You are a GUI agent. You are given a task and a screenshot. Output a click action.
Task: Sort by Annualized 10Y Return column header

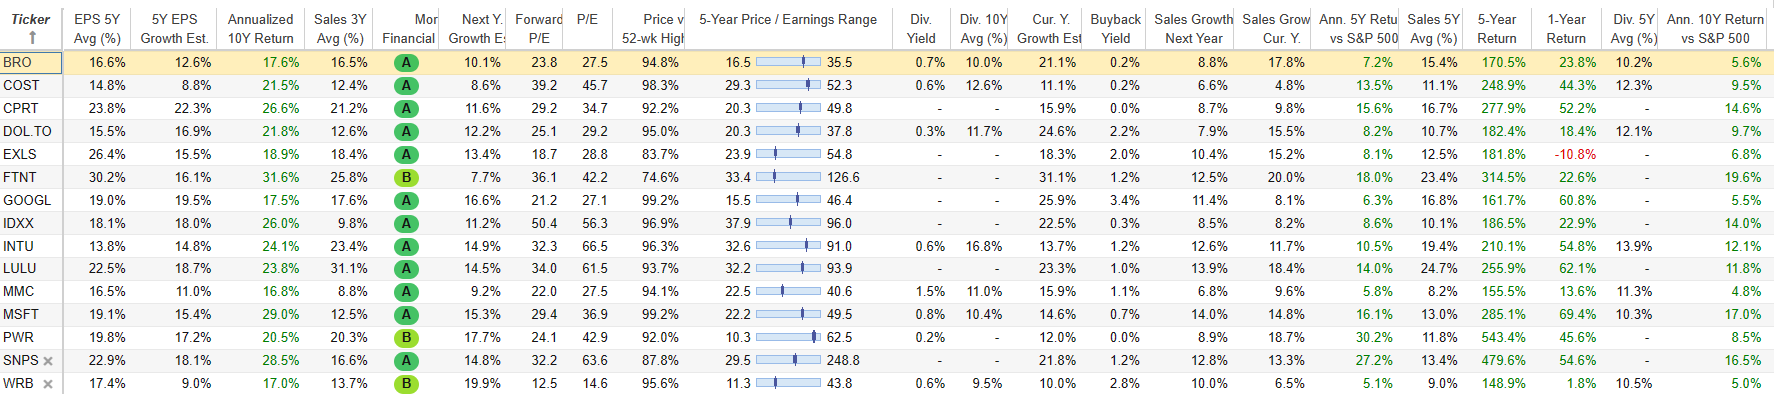pos(260,28)
